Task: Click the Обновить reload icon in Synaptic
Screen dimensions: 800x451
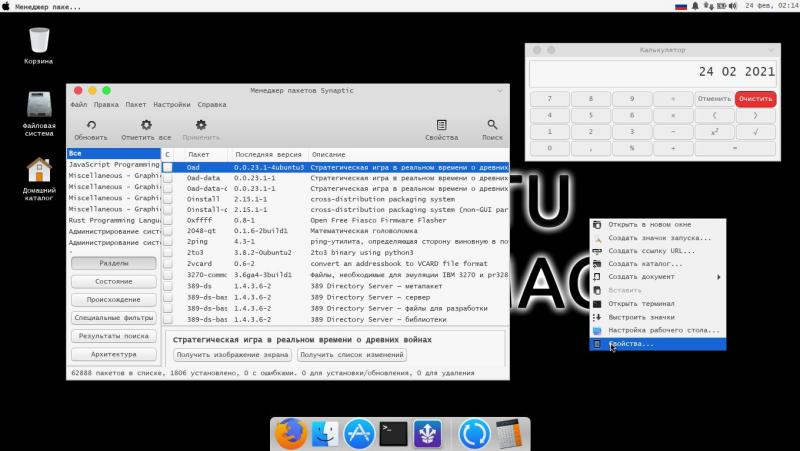Action: 91,125
